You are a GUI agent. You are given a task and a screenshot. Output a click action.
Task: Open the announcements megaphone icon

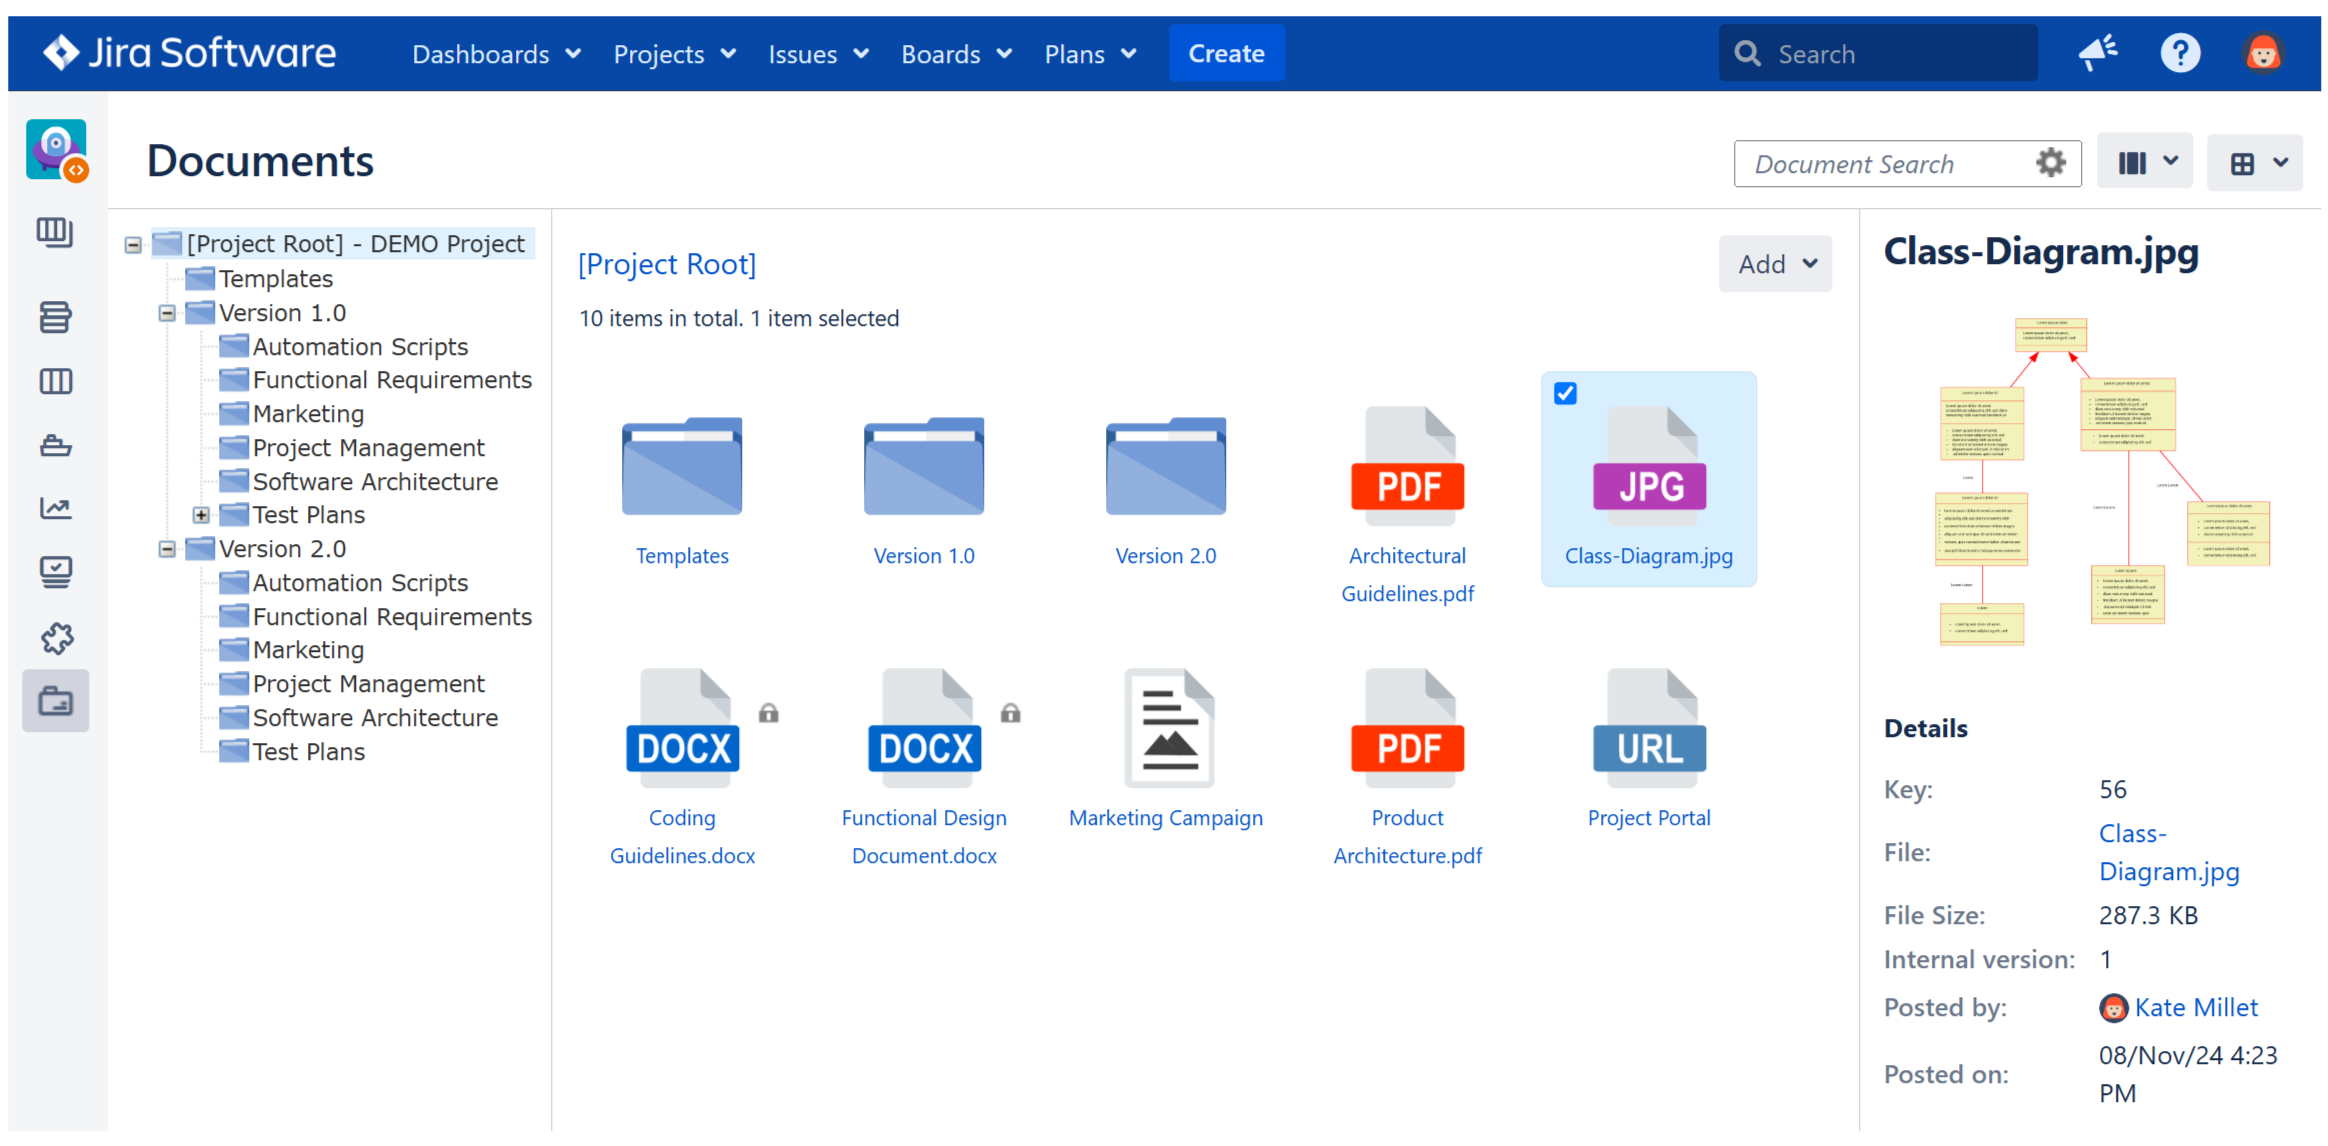[2097, 52]
